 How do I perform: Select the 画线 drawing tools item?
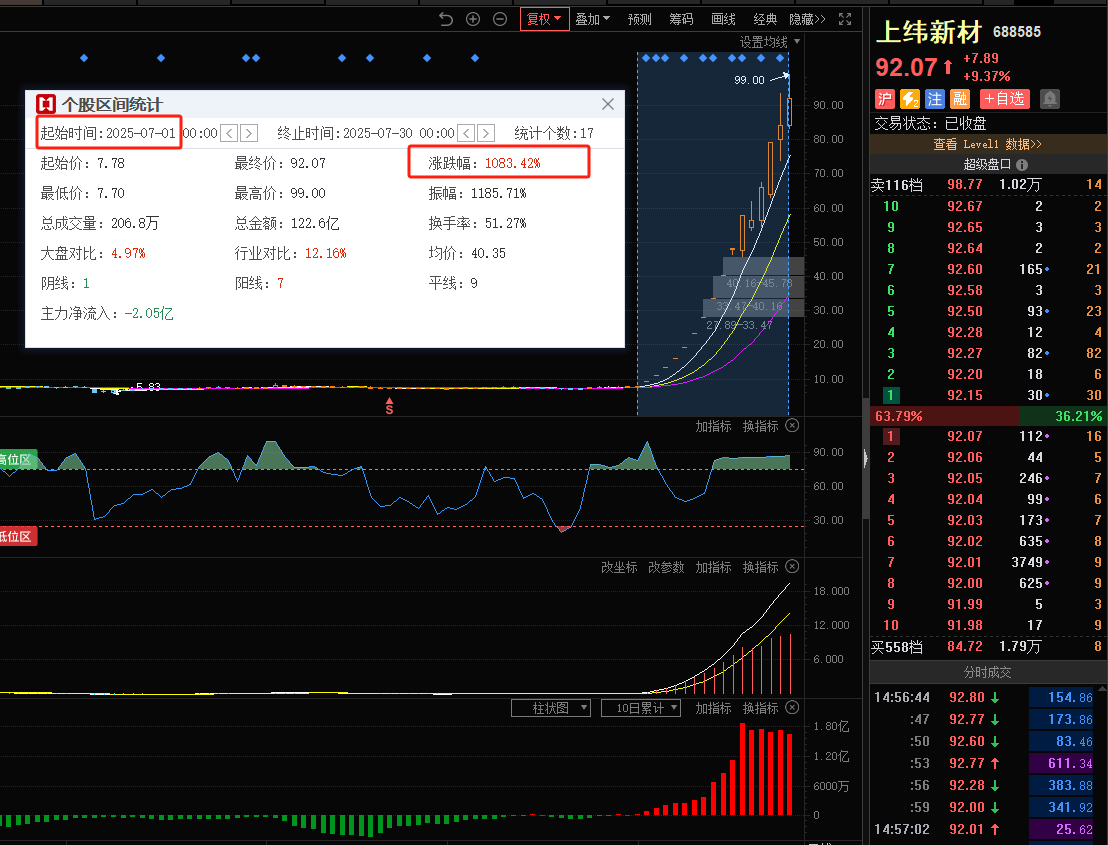pyautogui.click(x=723, y=19)
